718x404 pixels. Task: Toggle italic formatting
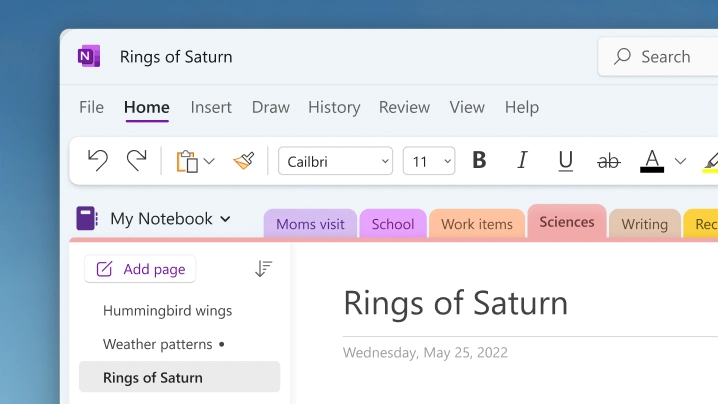point(522,160)
